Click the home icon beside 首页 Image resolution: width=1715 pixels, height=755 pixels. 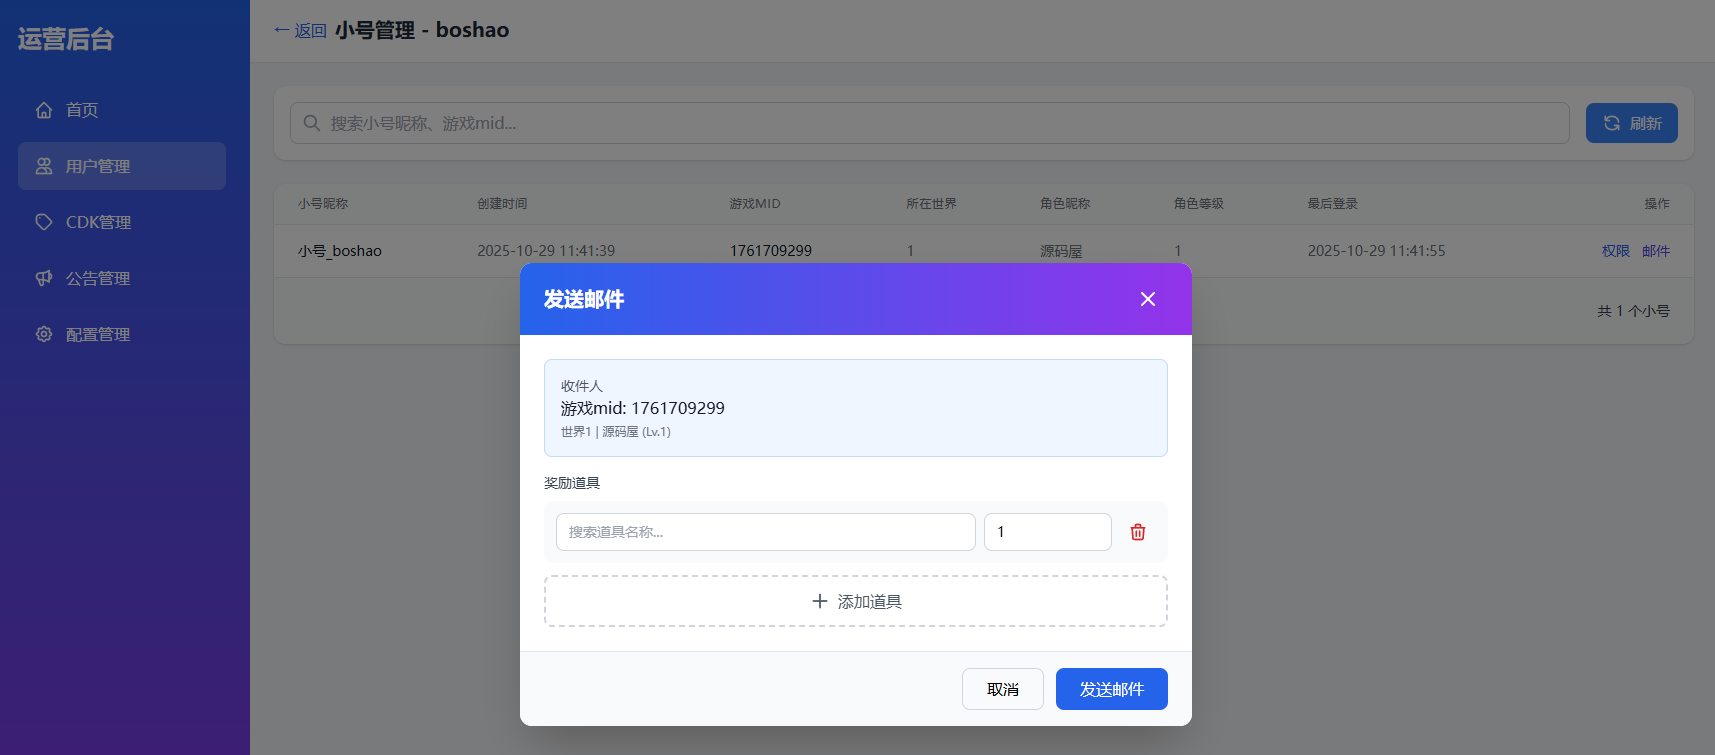pos(44,110)
